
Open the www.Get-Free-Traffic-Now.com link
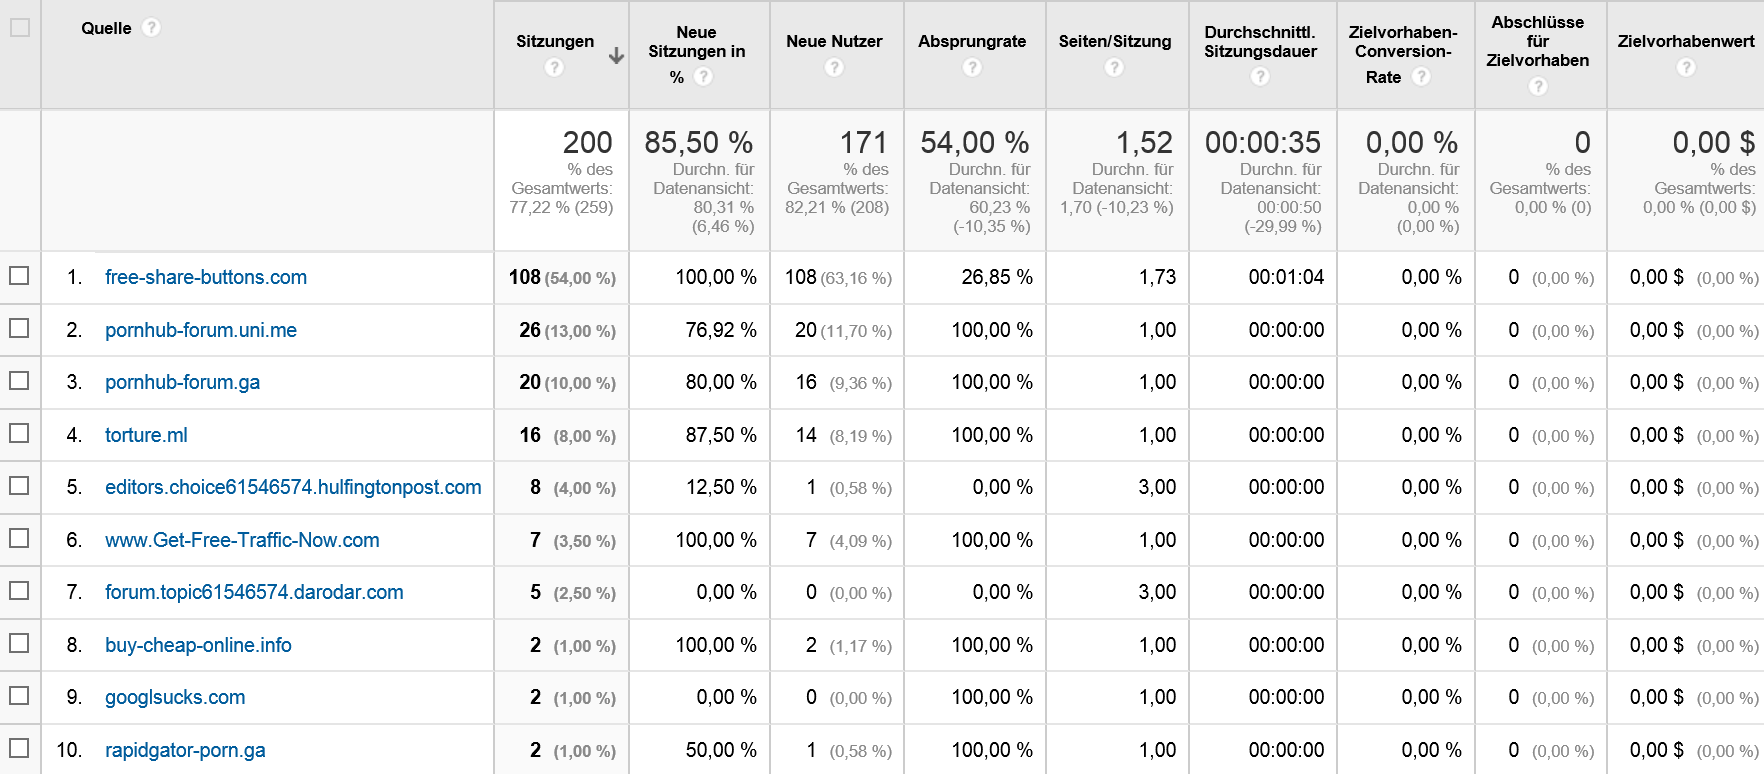(x=242, y=540)
